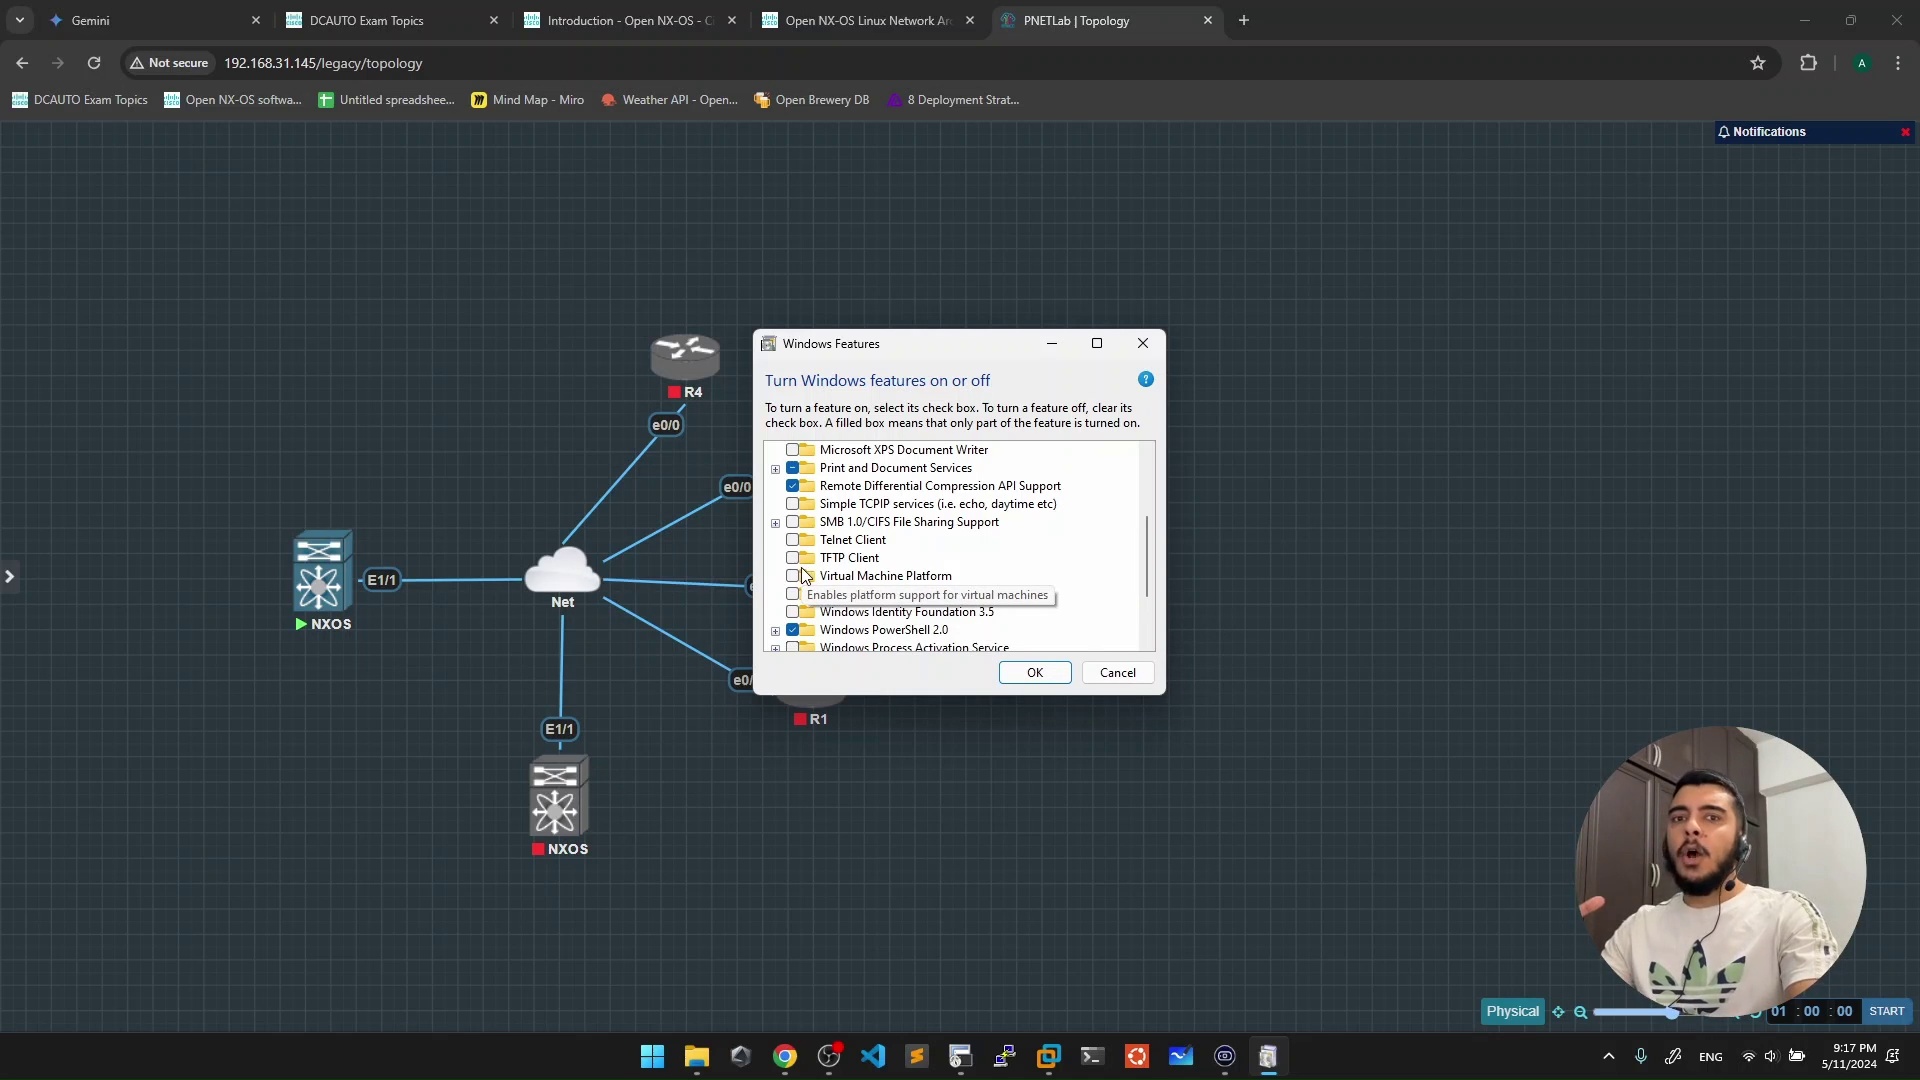Enable the TFTP Client checkbox

click(793, 558)
